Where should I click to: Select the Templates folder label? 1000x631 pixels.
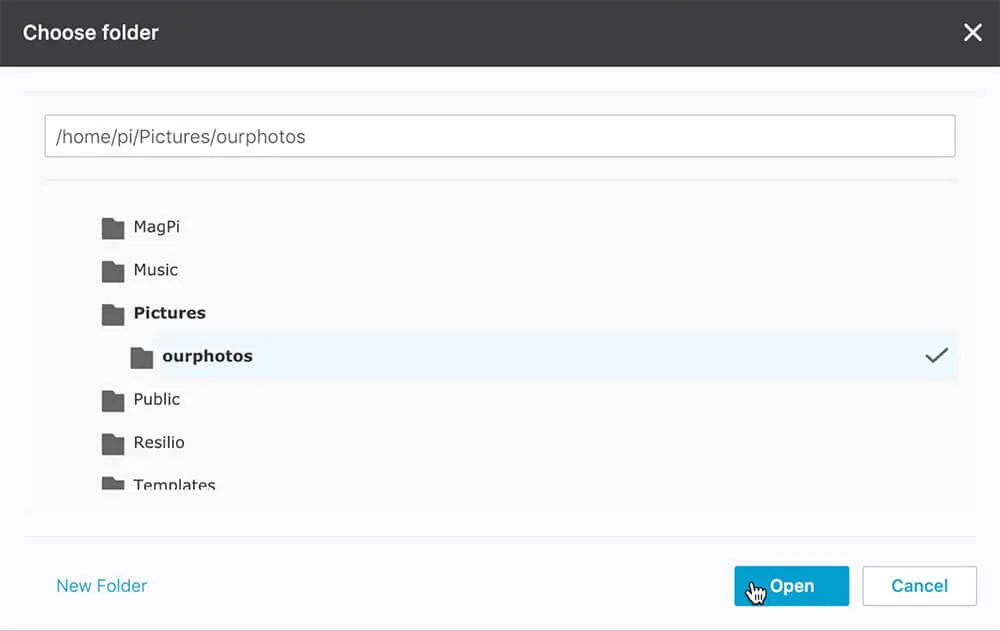tap(174, 484)
